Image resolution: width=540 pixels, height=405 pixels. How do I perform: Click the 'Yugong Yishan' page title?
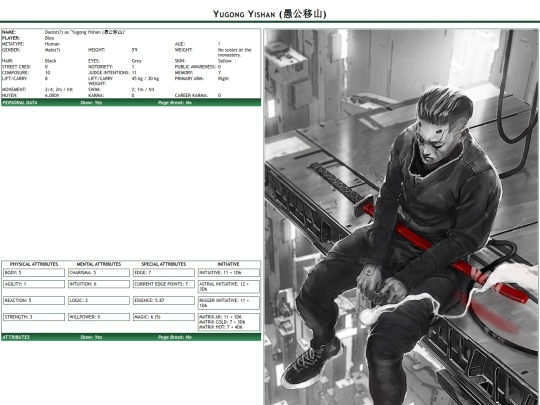[270, 14]
